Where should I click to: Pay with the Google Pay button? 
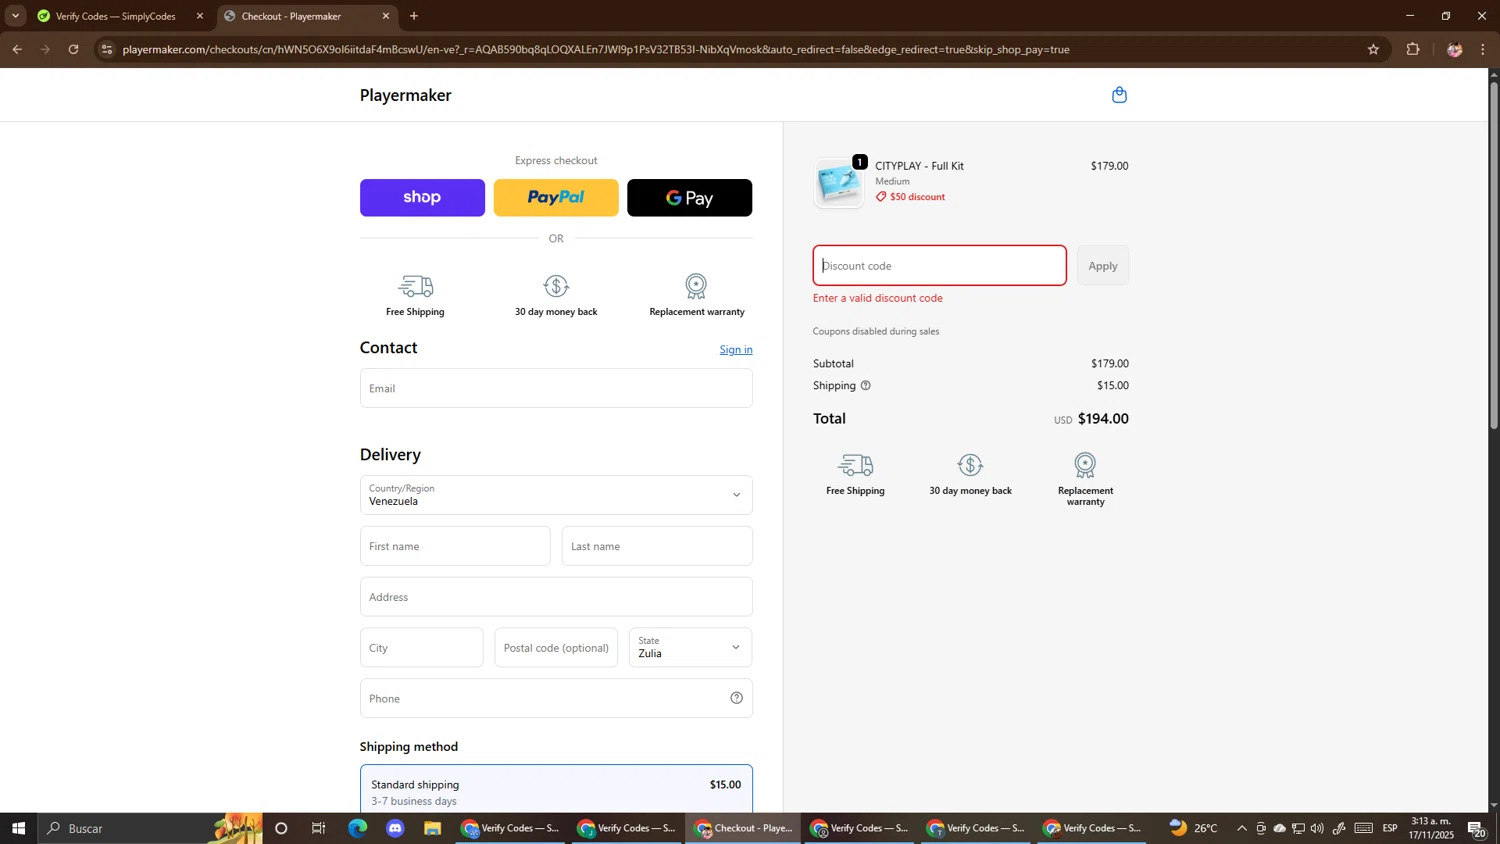click(x=690, y=198)
